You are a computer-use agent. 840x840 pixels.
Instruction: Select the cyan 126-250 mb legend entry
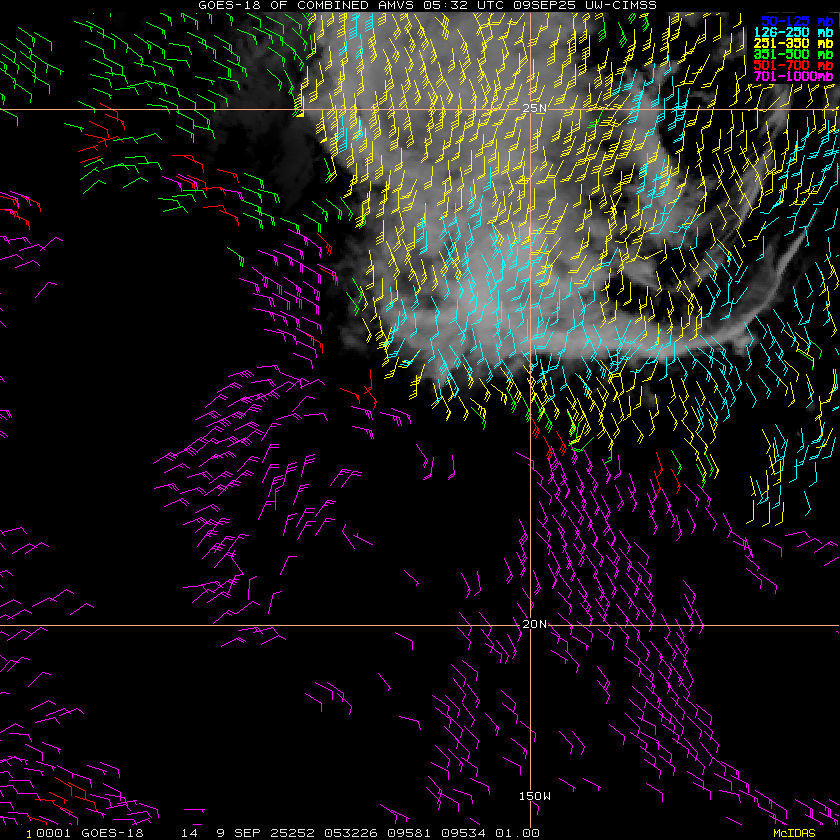point(796,32)
